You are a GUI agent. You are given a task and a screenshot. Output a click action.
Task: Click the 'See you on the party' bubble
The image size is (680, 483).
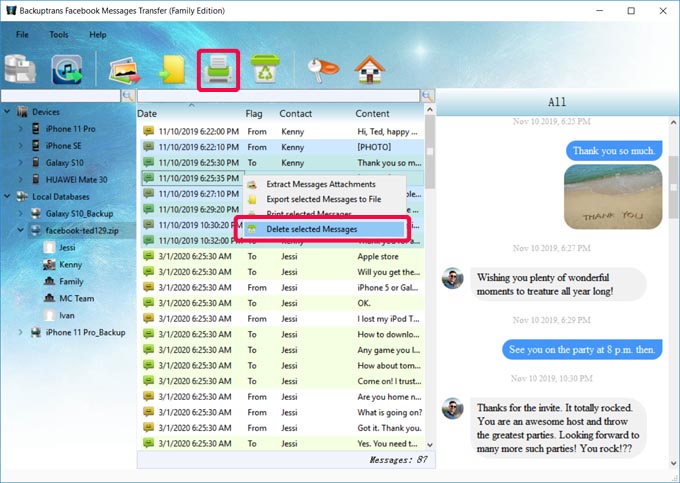click(x=582, y=349)
